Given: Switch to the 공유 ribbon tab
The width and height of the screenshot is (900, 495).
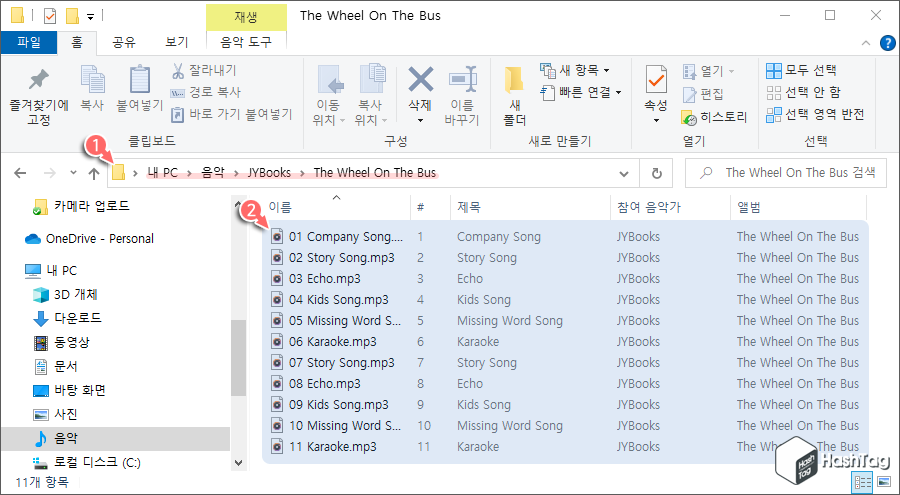Looking at the screenshot, I should coord(123,42).
